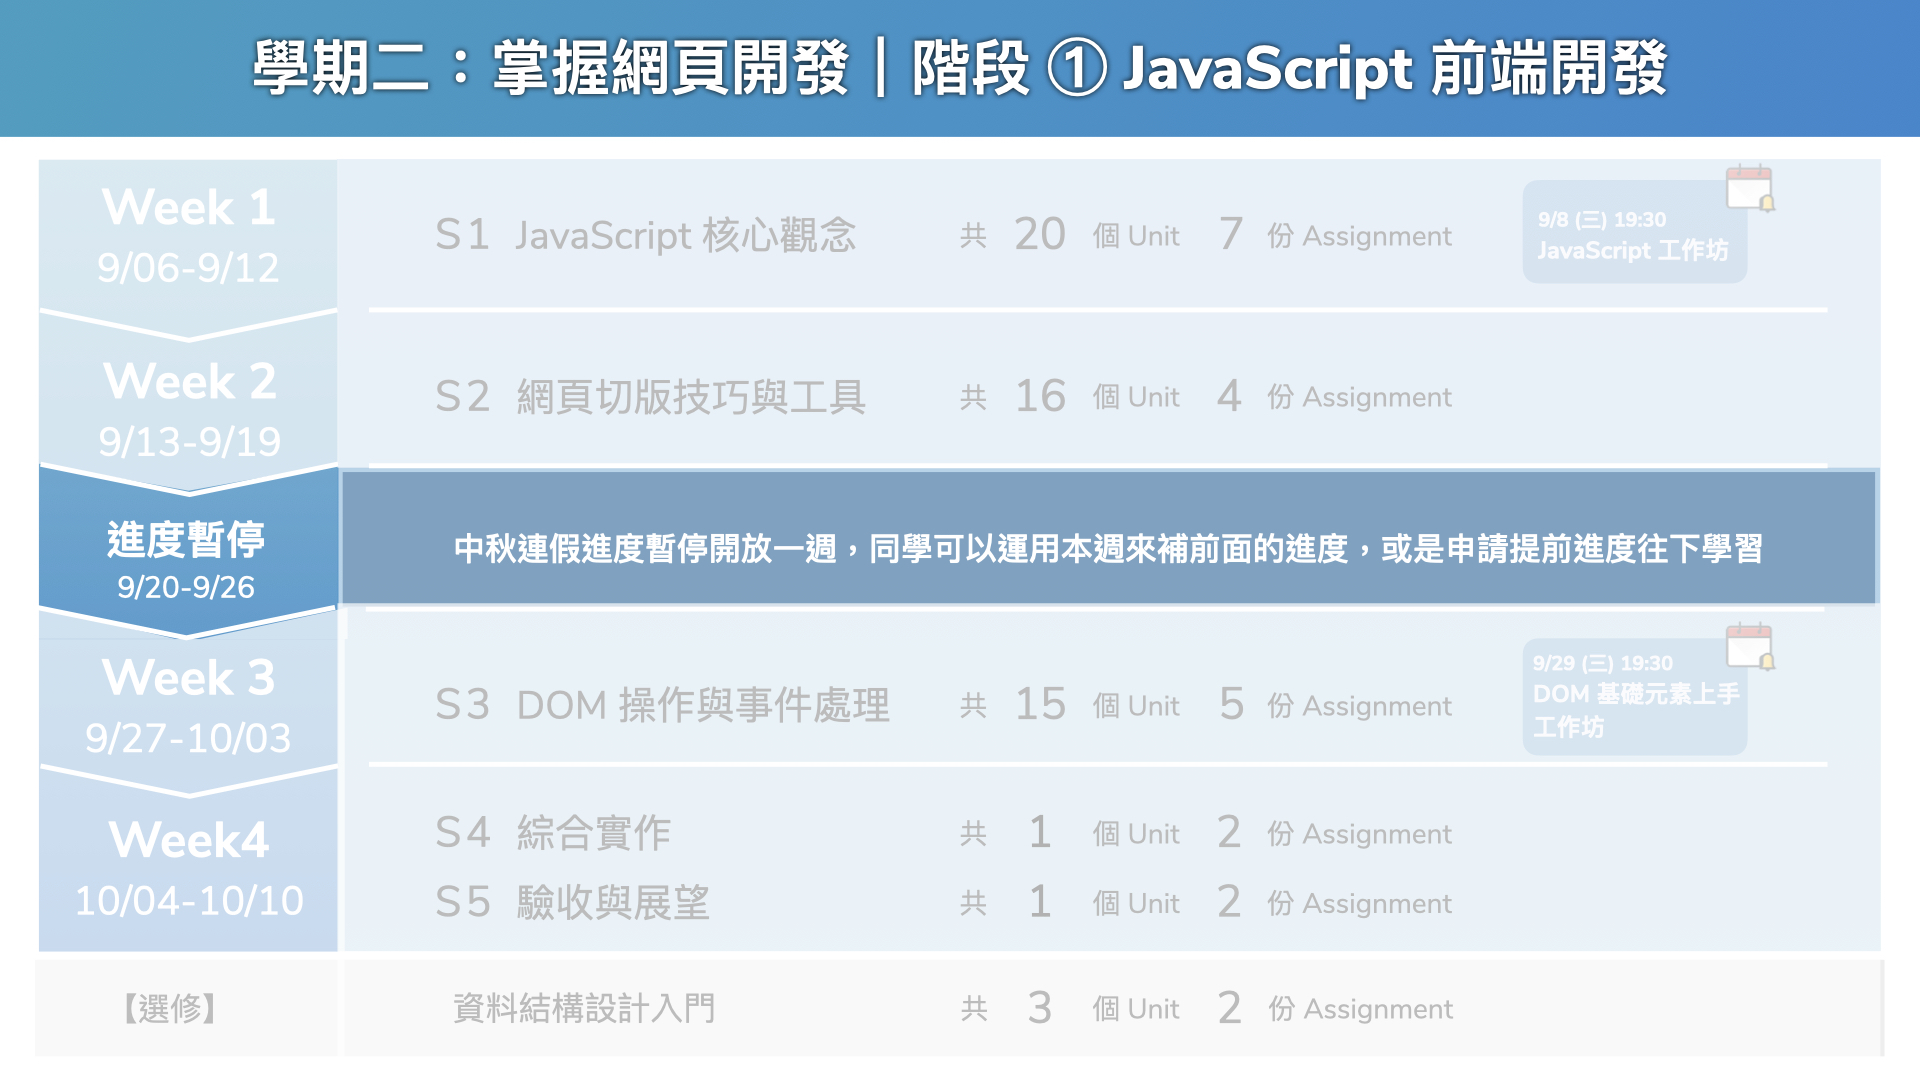Click the S1 JavaScript 核心觀念 course row
The height and width of the screenshot is (1080, 1920).
tap(645, 236)
